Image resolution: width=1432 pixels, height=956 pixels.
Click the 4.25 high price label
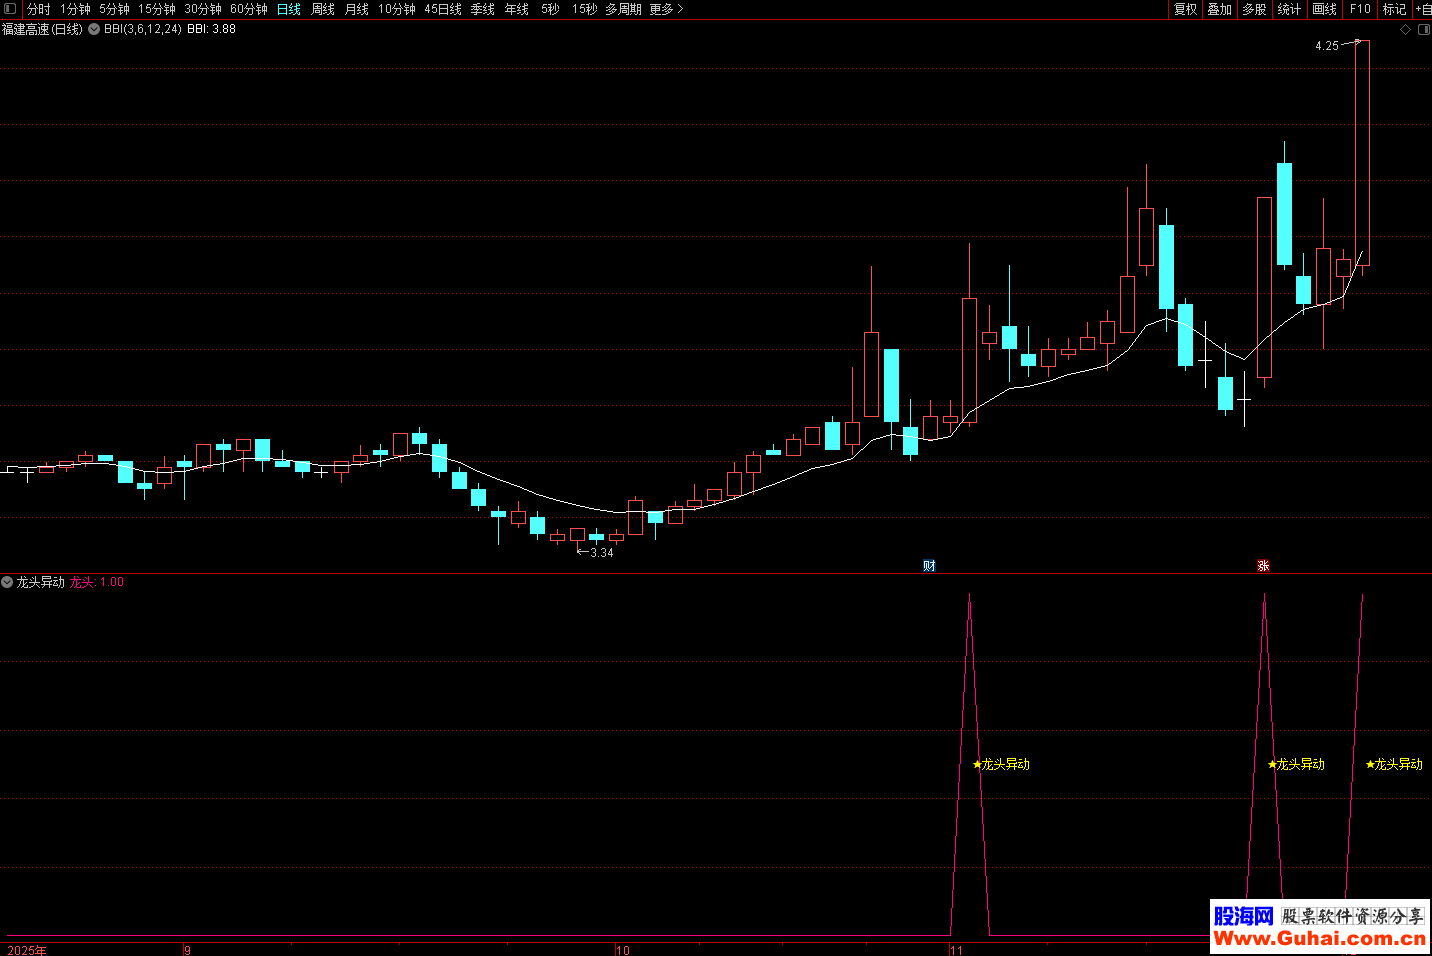[x=1326, y=46]
